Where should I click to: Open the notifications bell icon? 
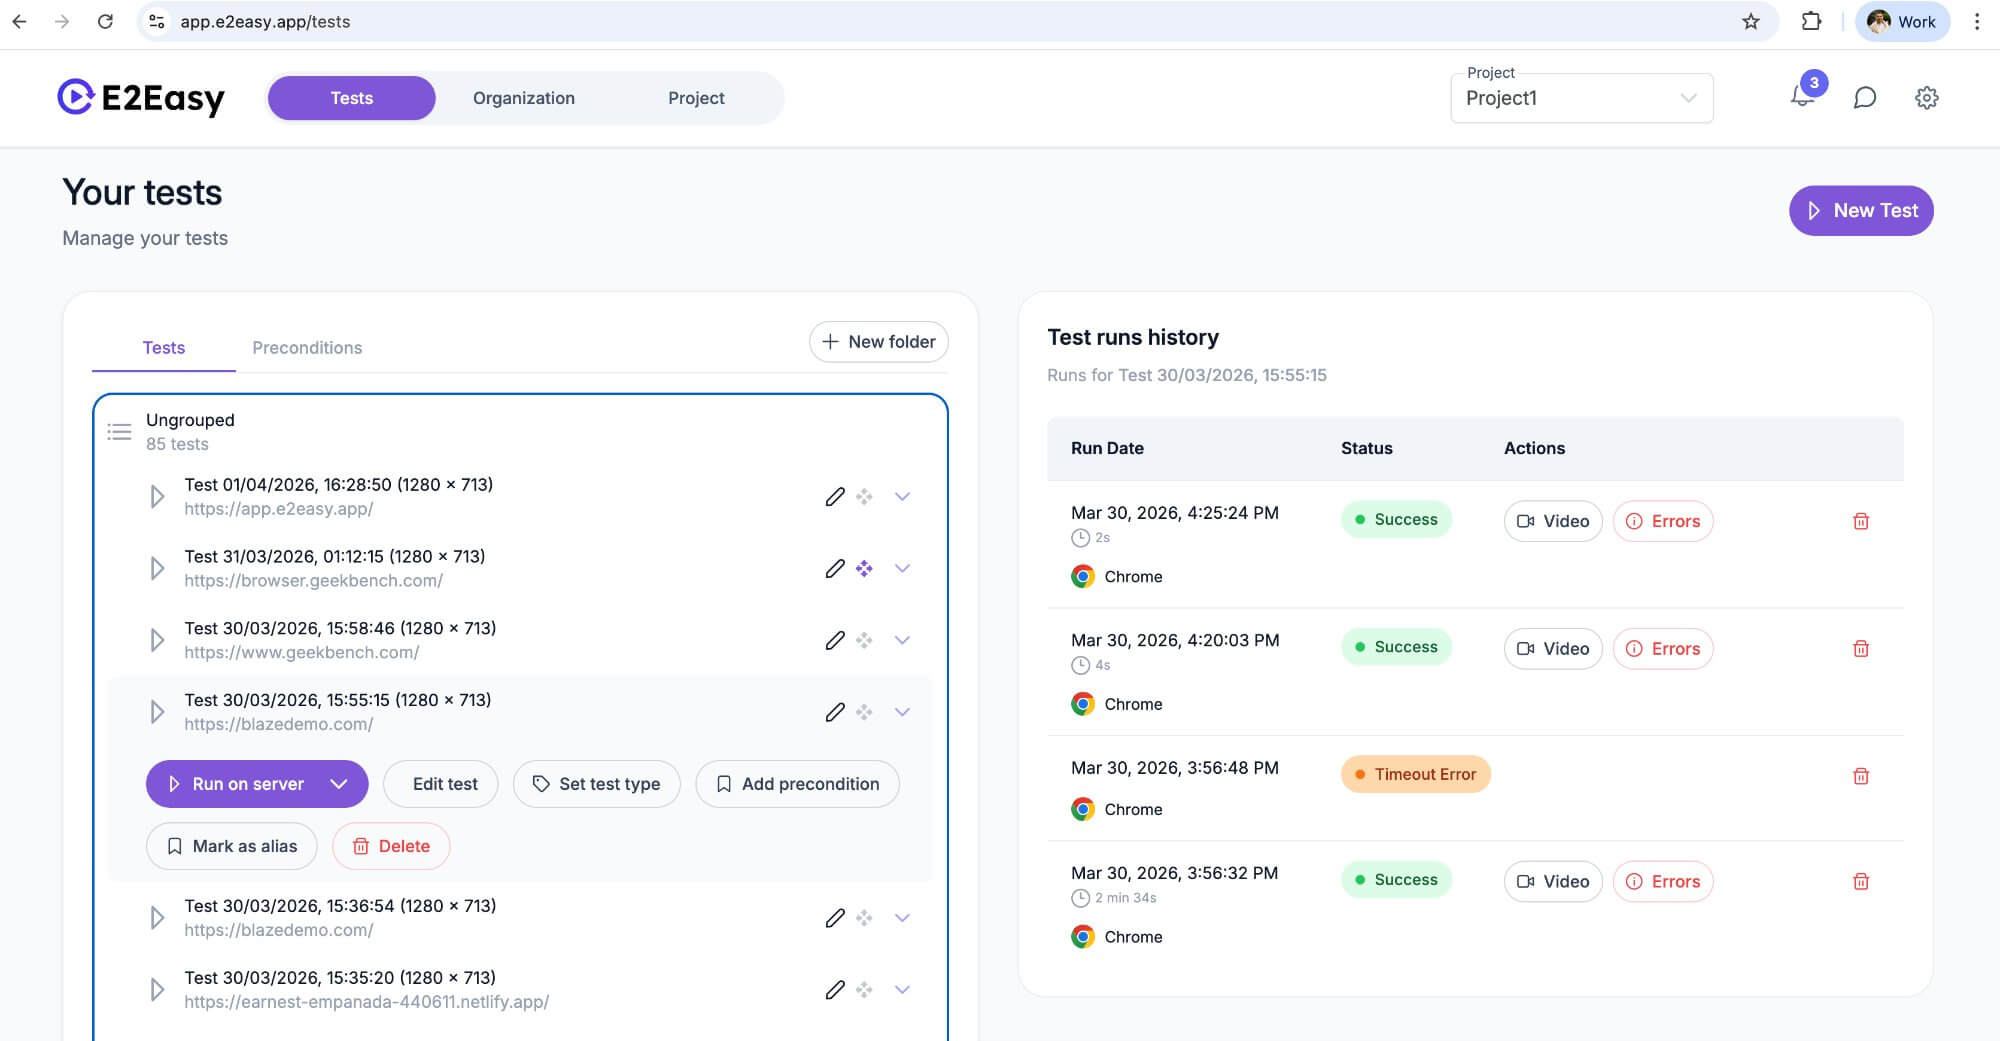[1802, 97]
